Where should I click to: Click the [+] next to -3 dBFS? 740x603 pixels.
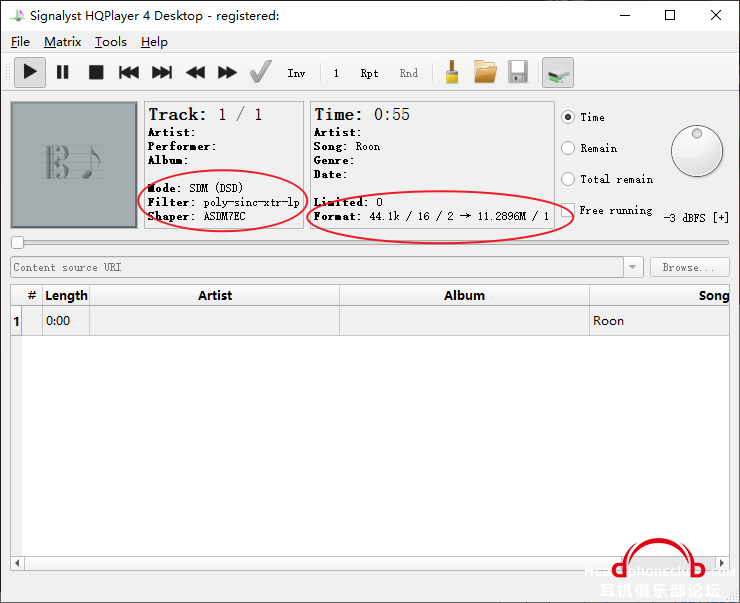tap(721, 218)
